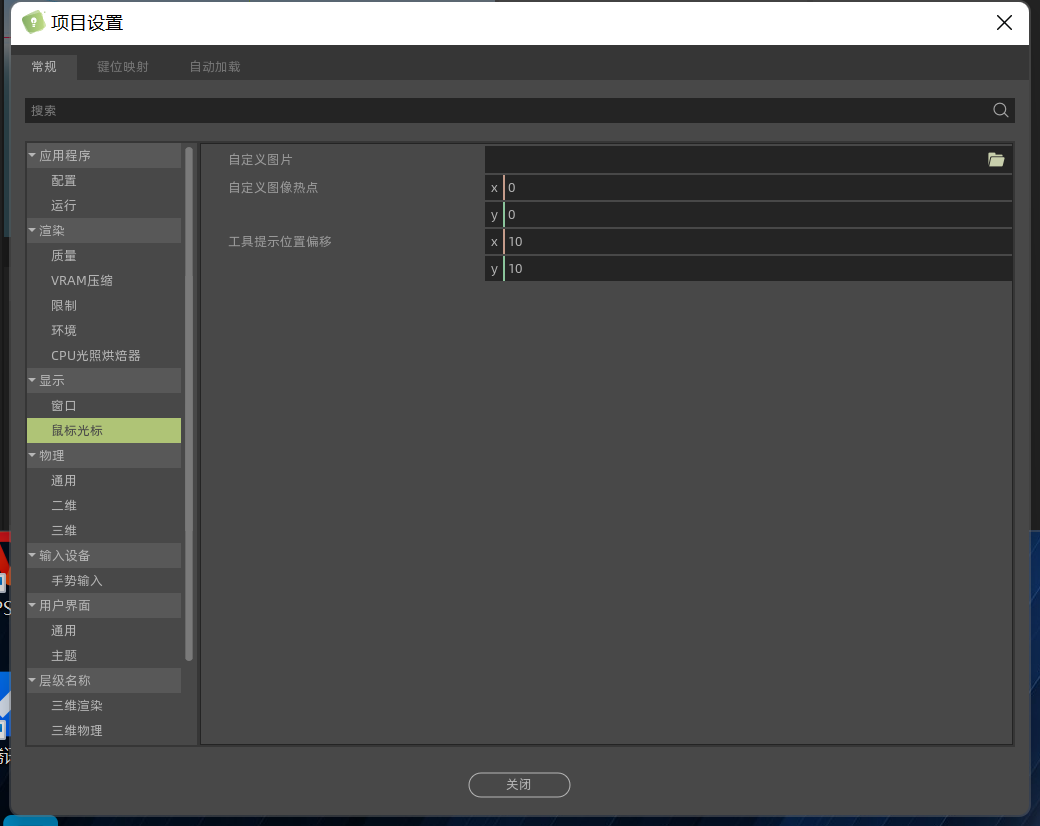
Task: Select 限制 under 渲染
Action: pyautogui.click(x=103, y=306)
